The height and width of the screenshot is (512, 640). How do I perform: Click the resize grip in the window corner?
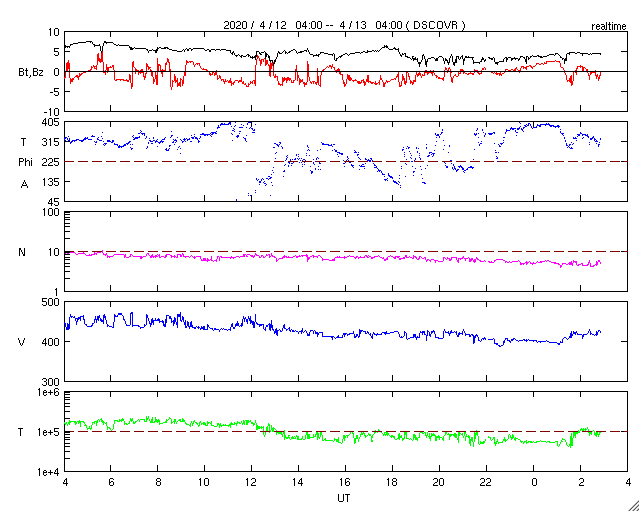pos(633,505)
